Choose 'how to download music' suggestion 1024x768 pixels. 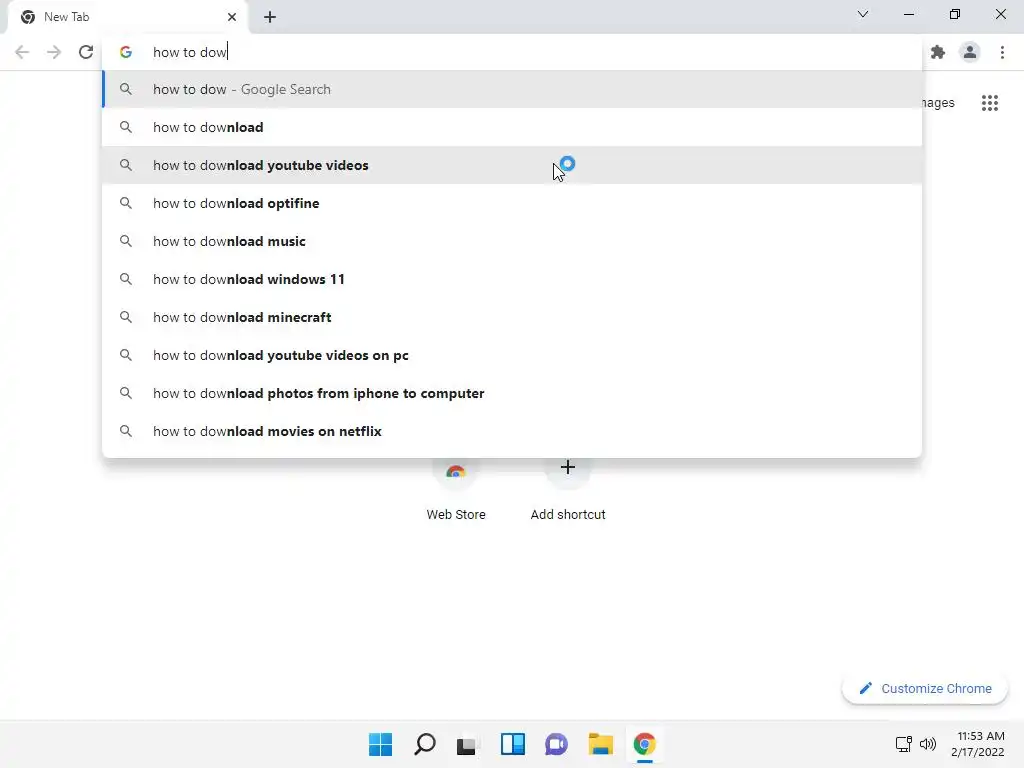pos(512,241)
